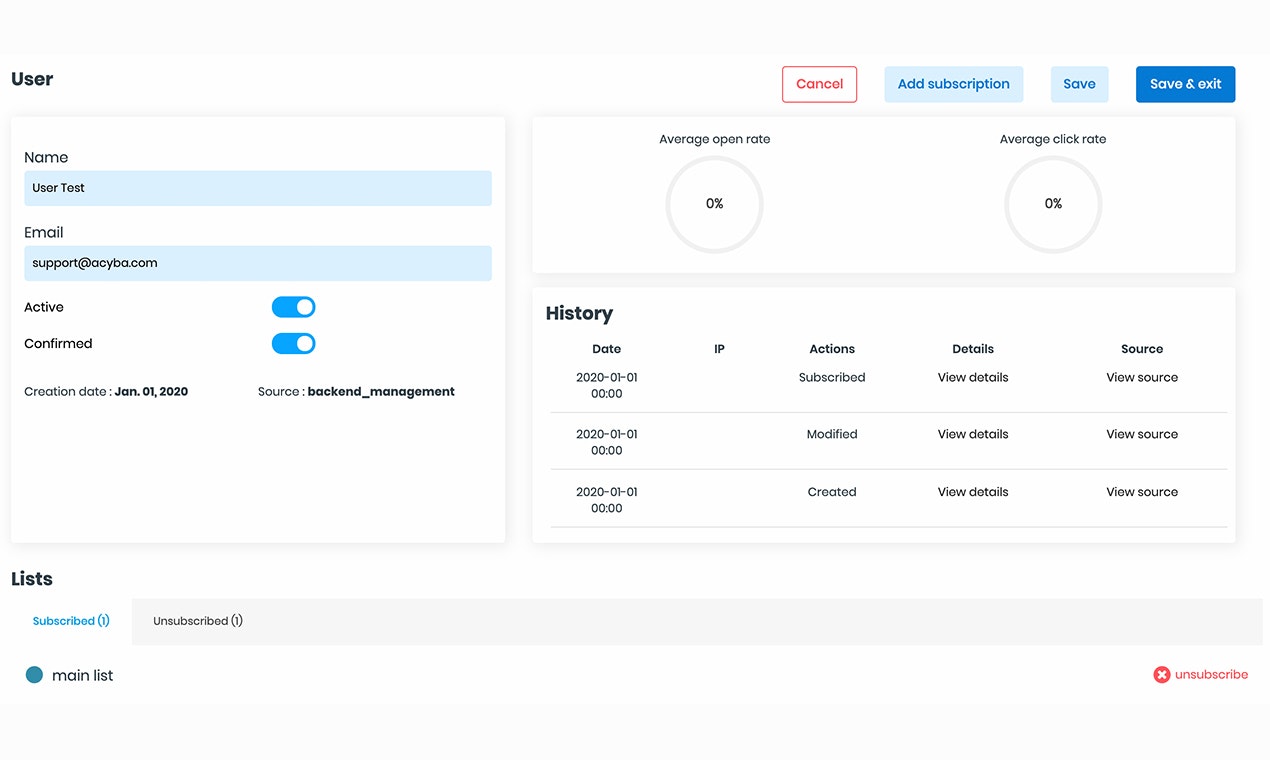This screenshot has height=760, width=1270.
Task: Click the Save button
Action: pyautogui.click(x=1079, y=84)
